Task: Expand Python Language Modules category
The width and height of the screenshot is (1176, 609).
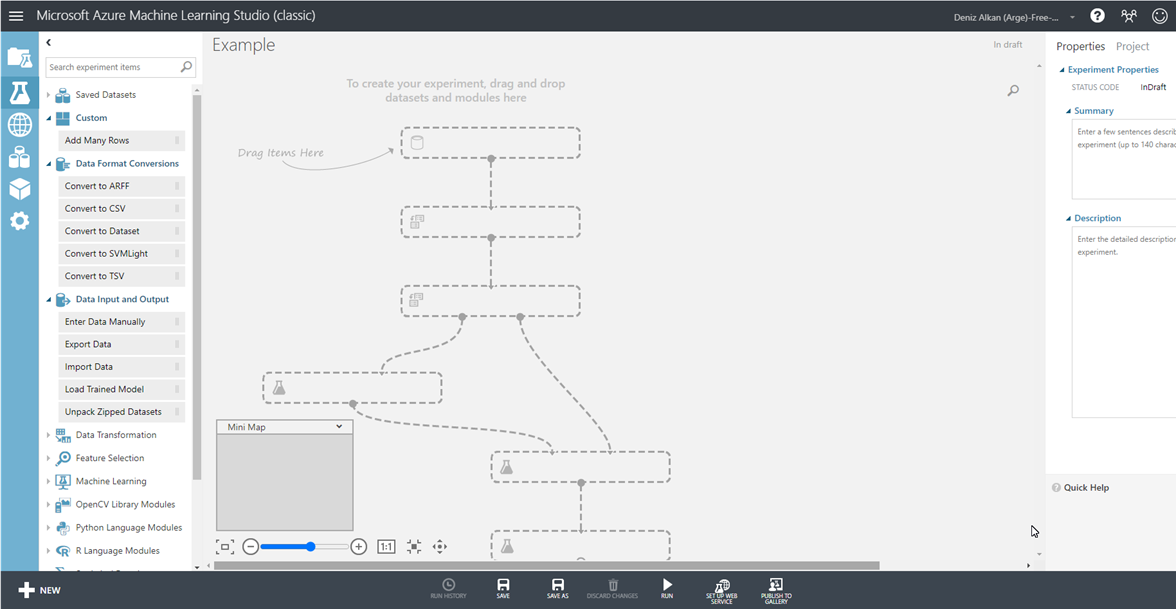Action: (49, 527)
